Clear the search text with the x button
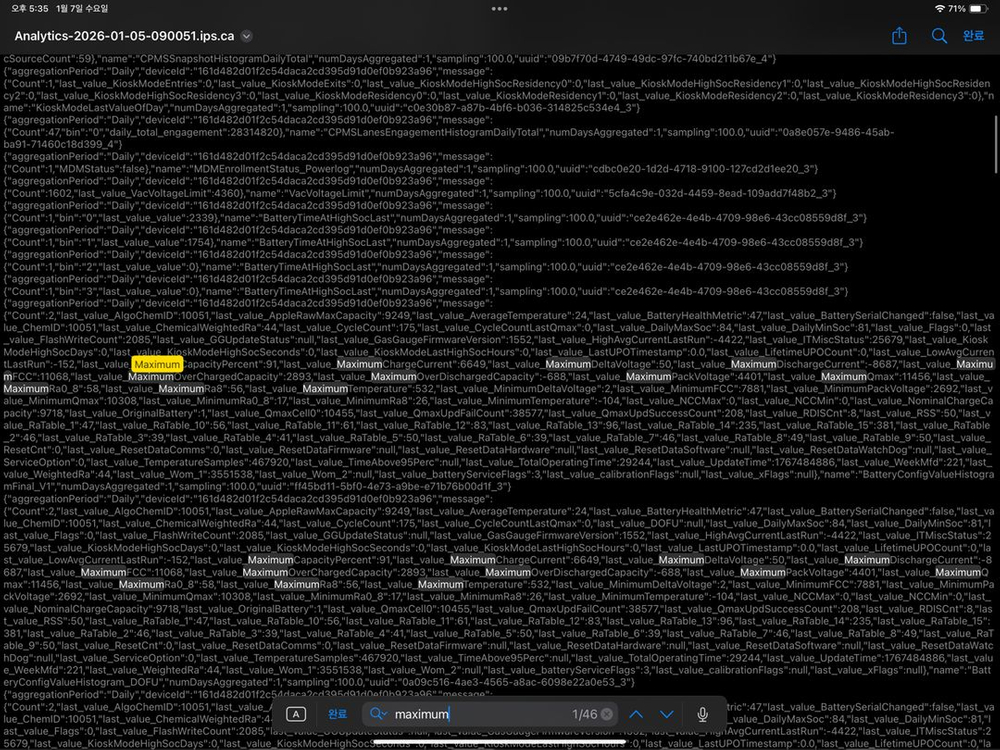The height and width of the screenshot is (750, 1000). tap(607, 714)
